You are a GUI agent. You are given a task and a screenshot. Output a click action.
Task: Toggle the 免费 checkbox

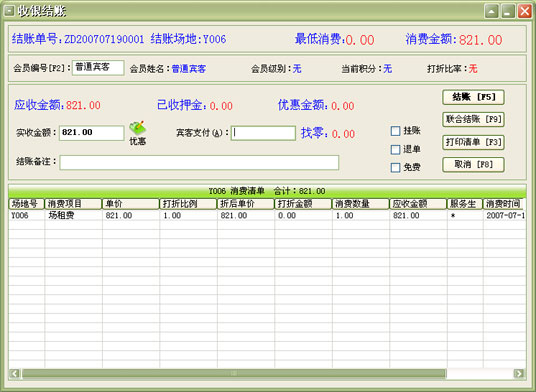click(396, 167)
